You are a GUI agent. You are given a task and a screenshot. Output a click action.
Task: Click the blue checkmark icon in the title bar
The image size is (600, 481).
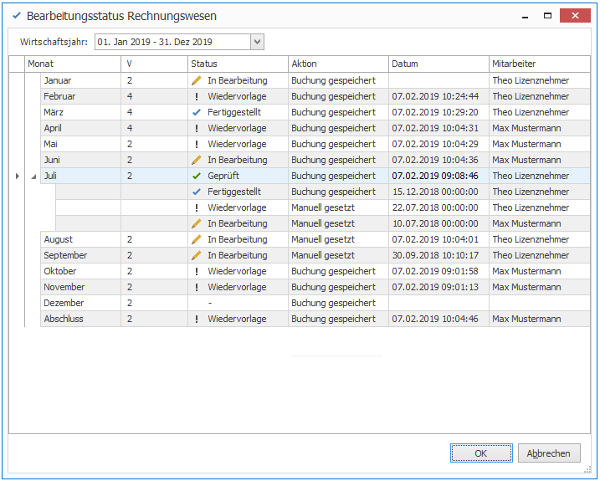point(16,16)
